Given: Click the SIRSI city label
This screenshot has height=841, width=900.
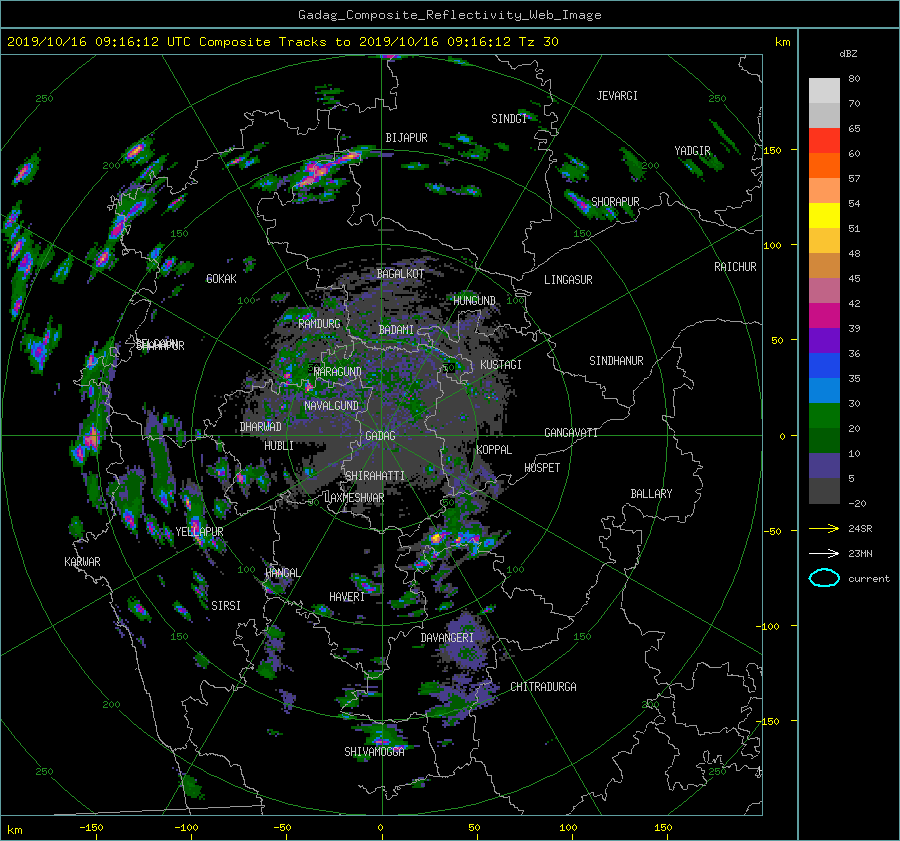Looking at the screenshot, I should [226, 606].
